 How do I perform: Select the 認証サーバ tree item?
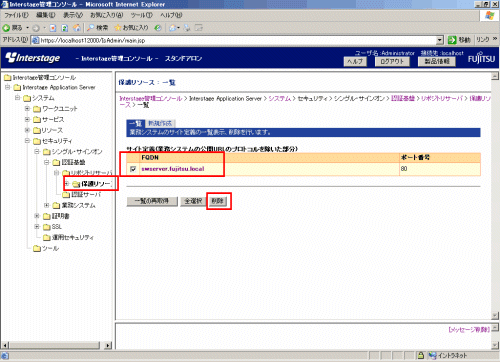click(x=86, y=194)
